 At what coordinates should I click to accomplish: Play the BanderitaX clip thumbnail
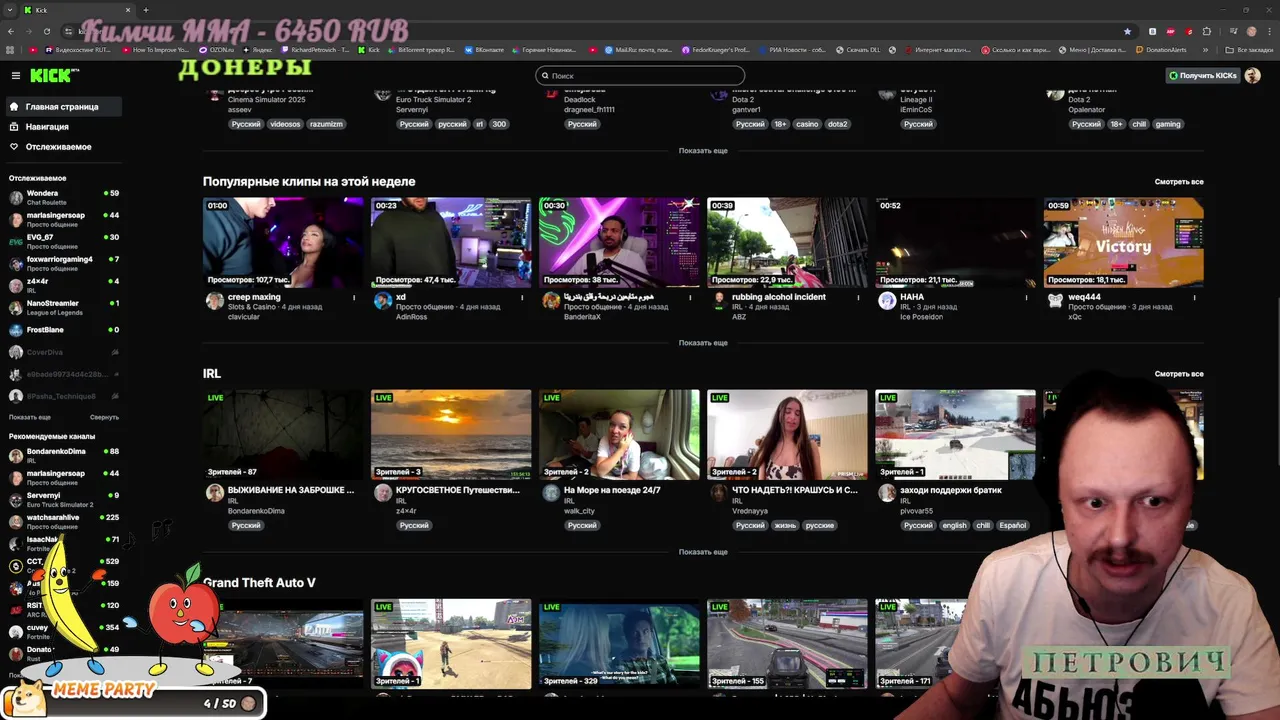pos(619,242)
